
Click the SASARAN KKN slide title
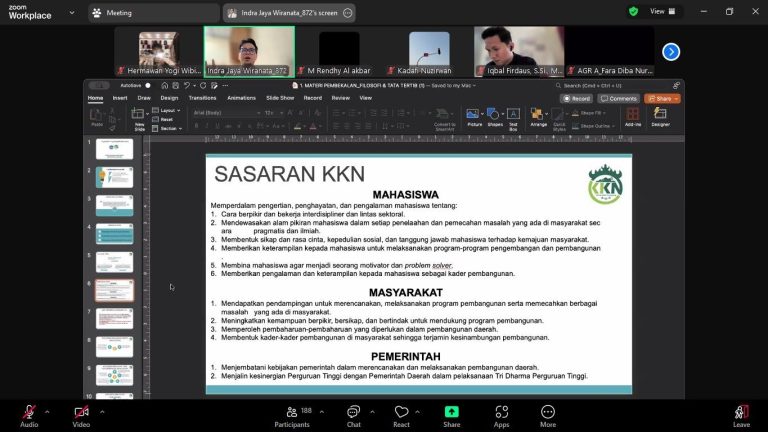point(289,174)
